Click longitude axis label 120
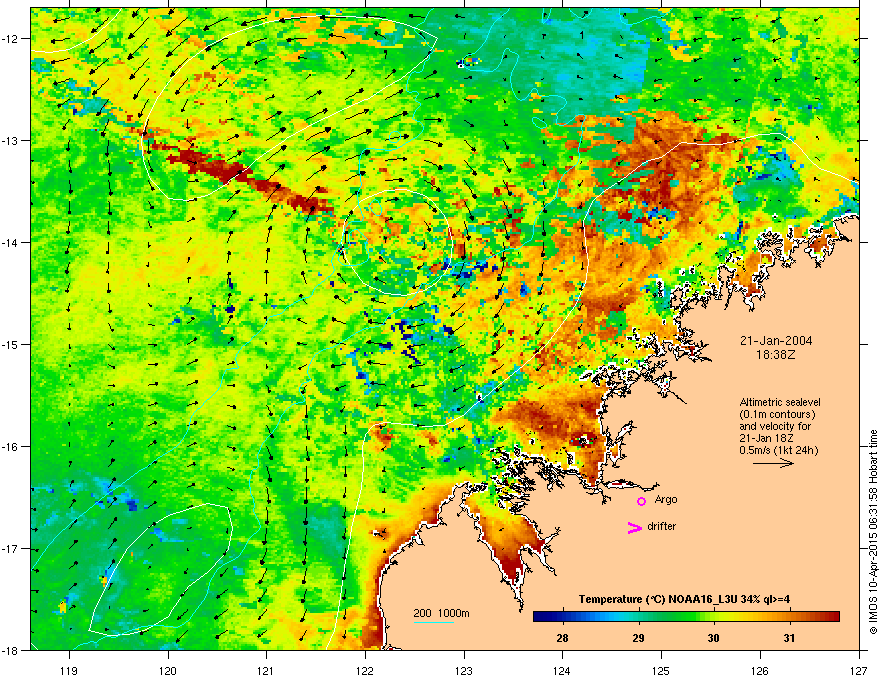This screenshot has height=680, width=880. (168, 670)
